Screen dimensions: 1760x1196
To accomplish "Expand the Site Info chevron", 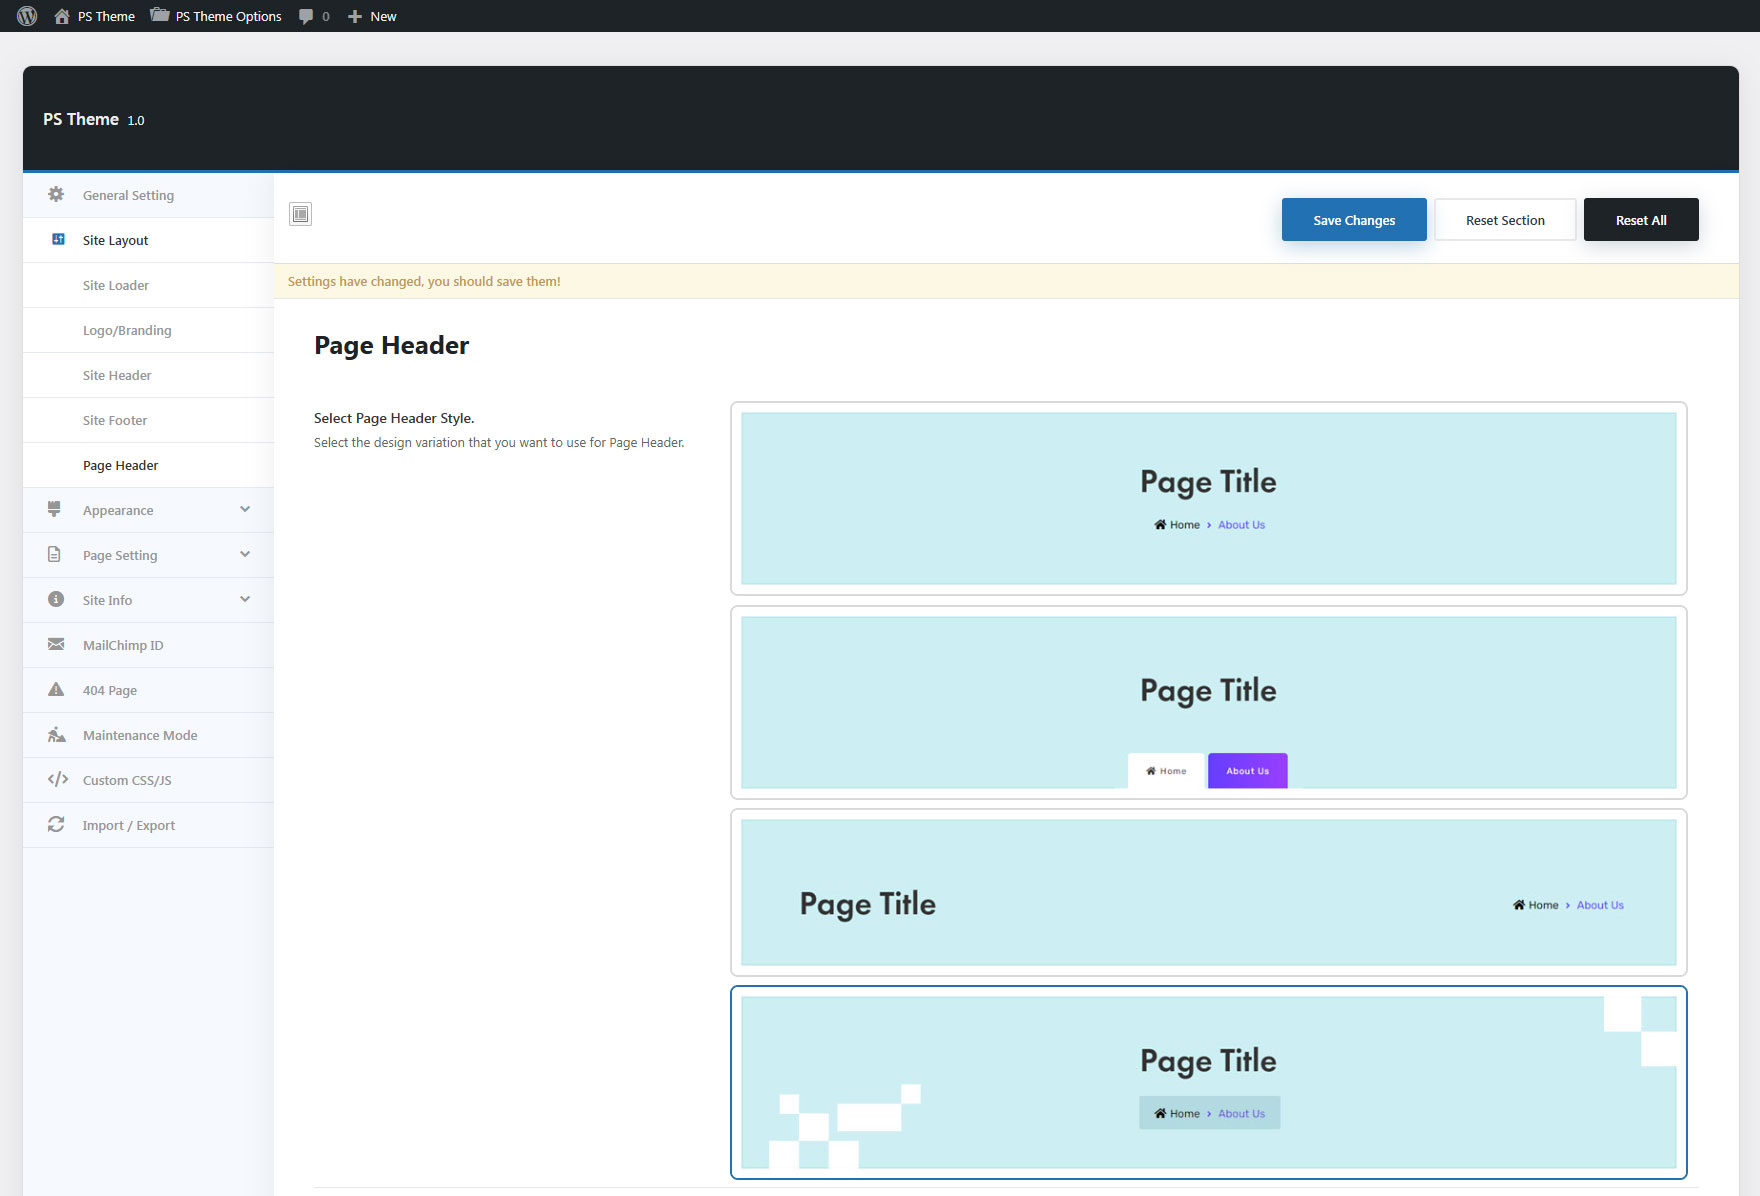I will [x=245, y=600].
